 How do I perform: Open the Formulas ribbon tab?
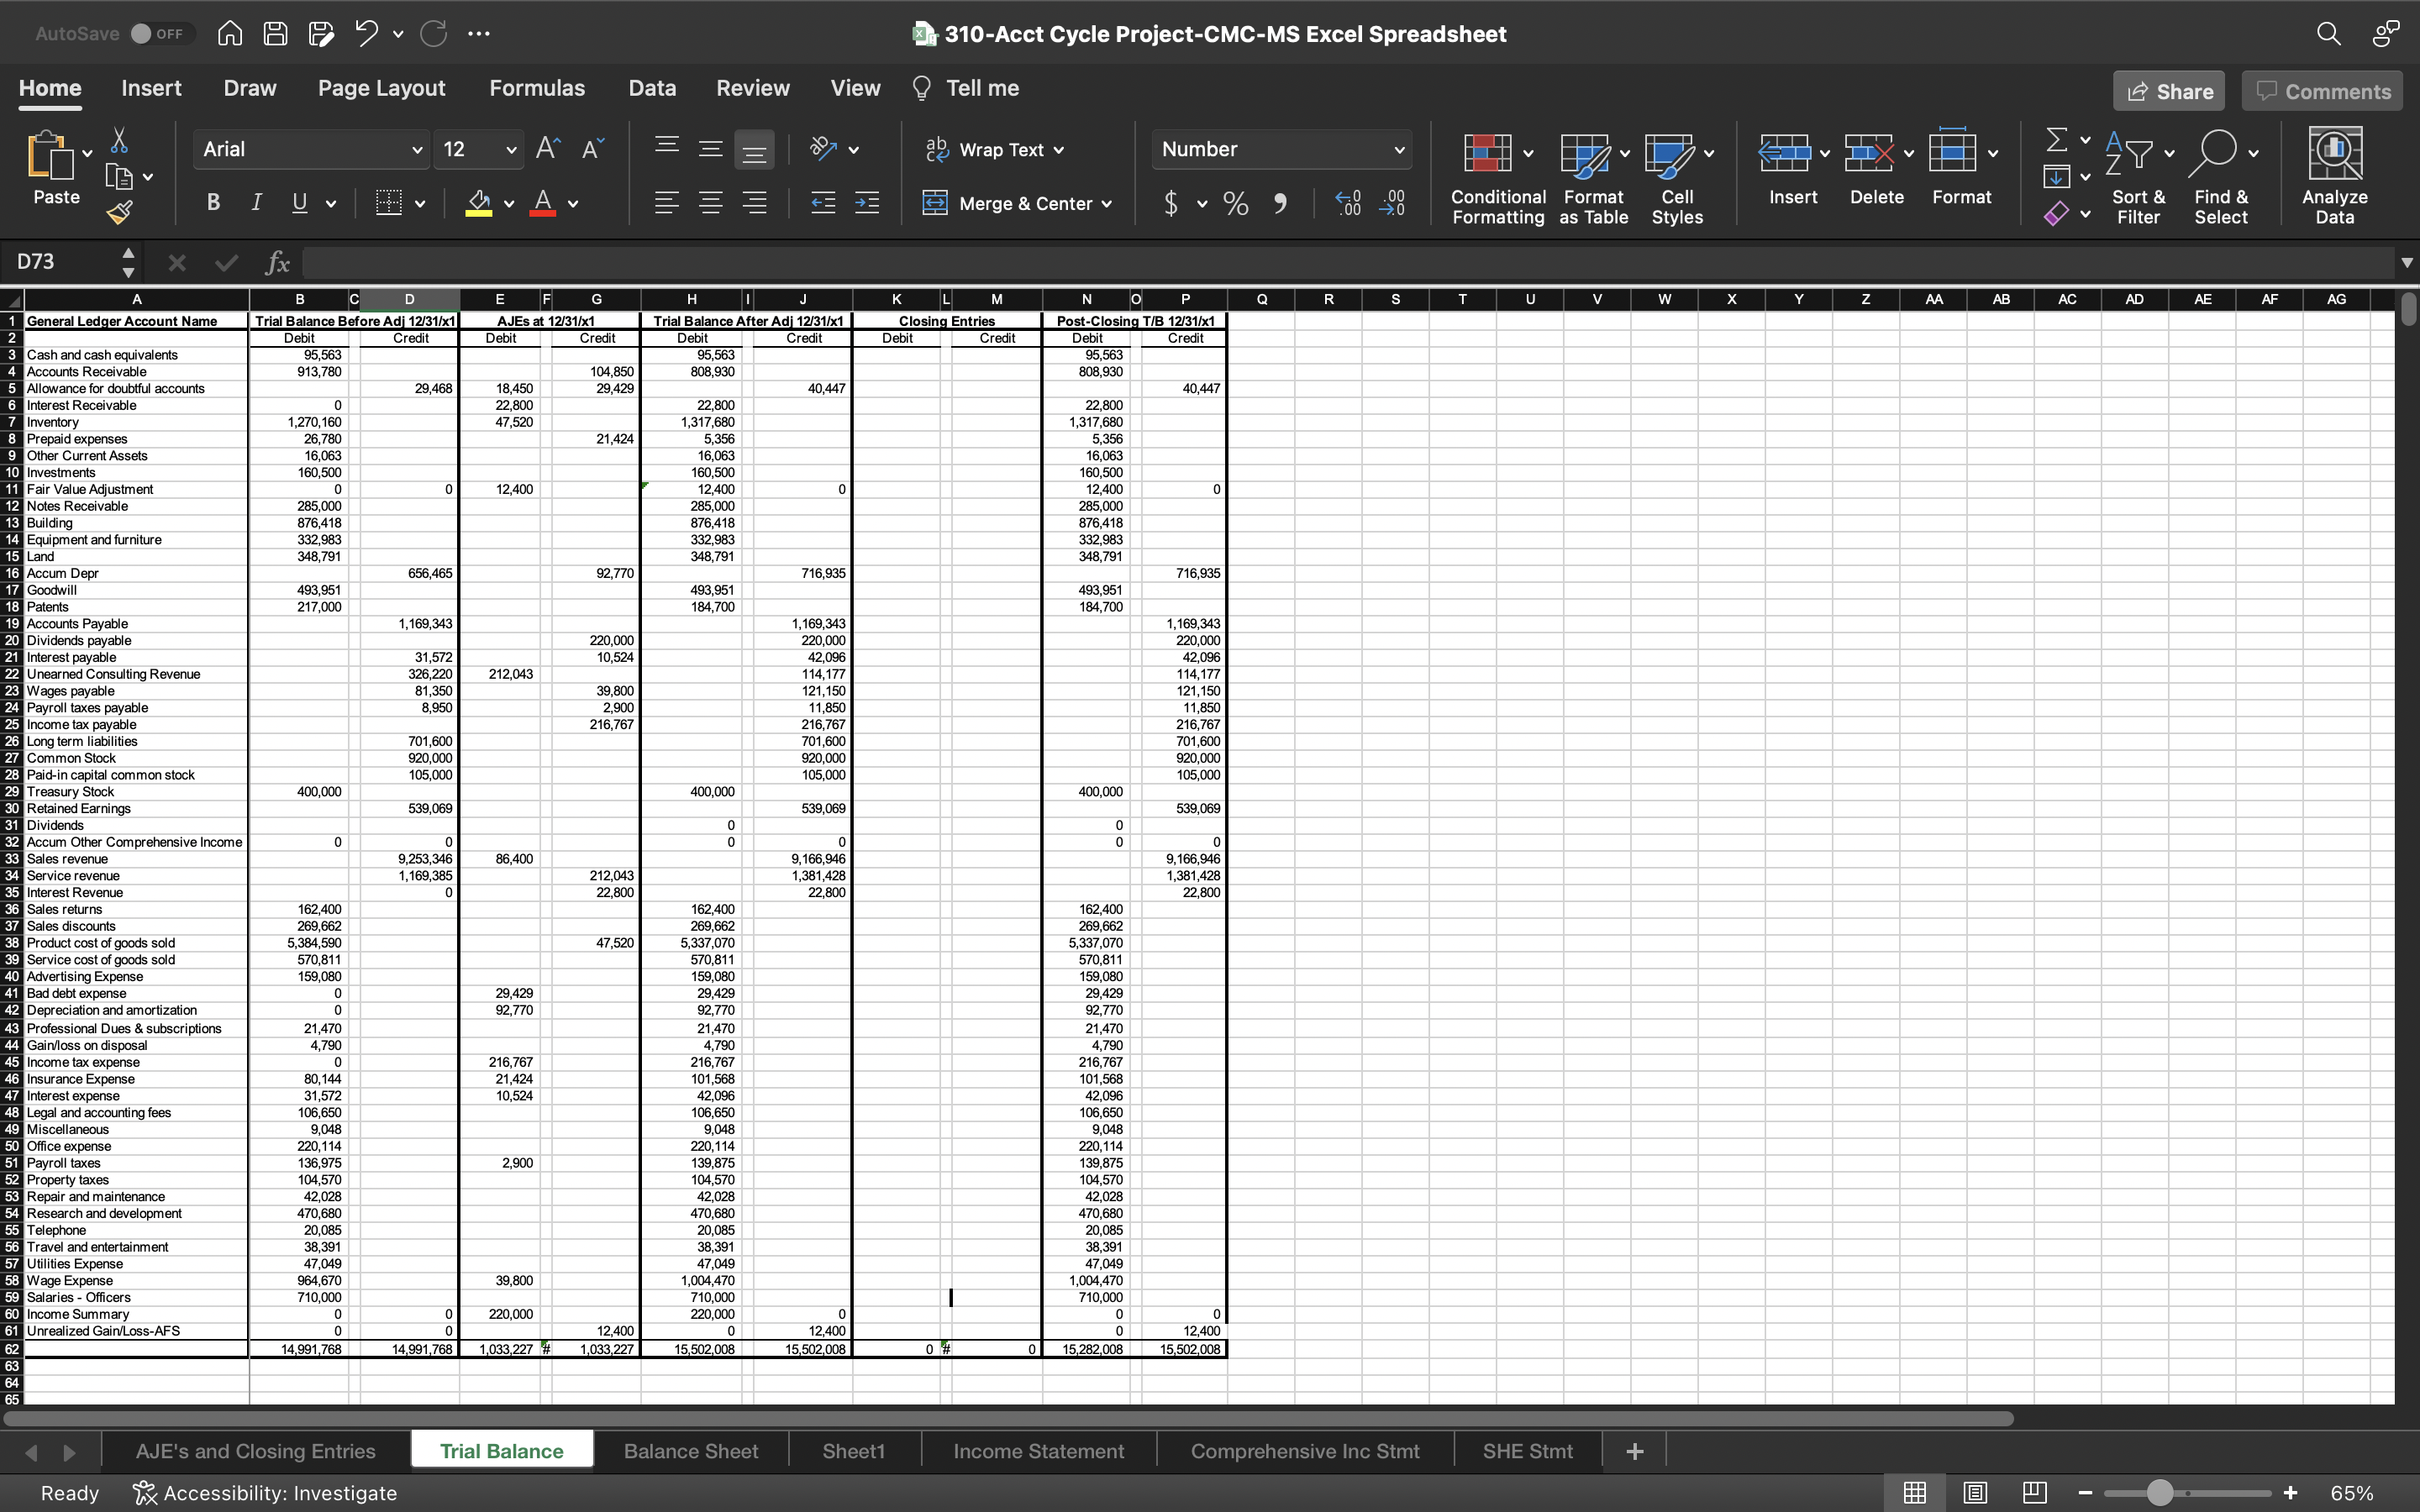tap(537, 88)
